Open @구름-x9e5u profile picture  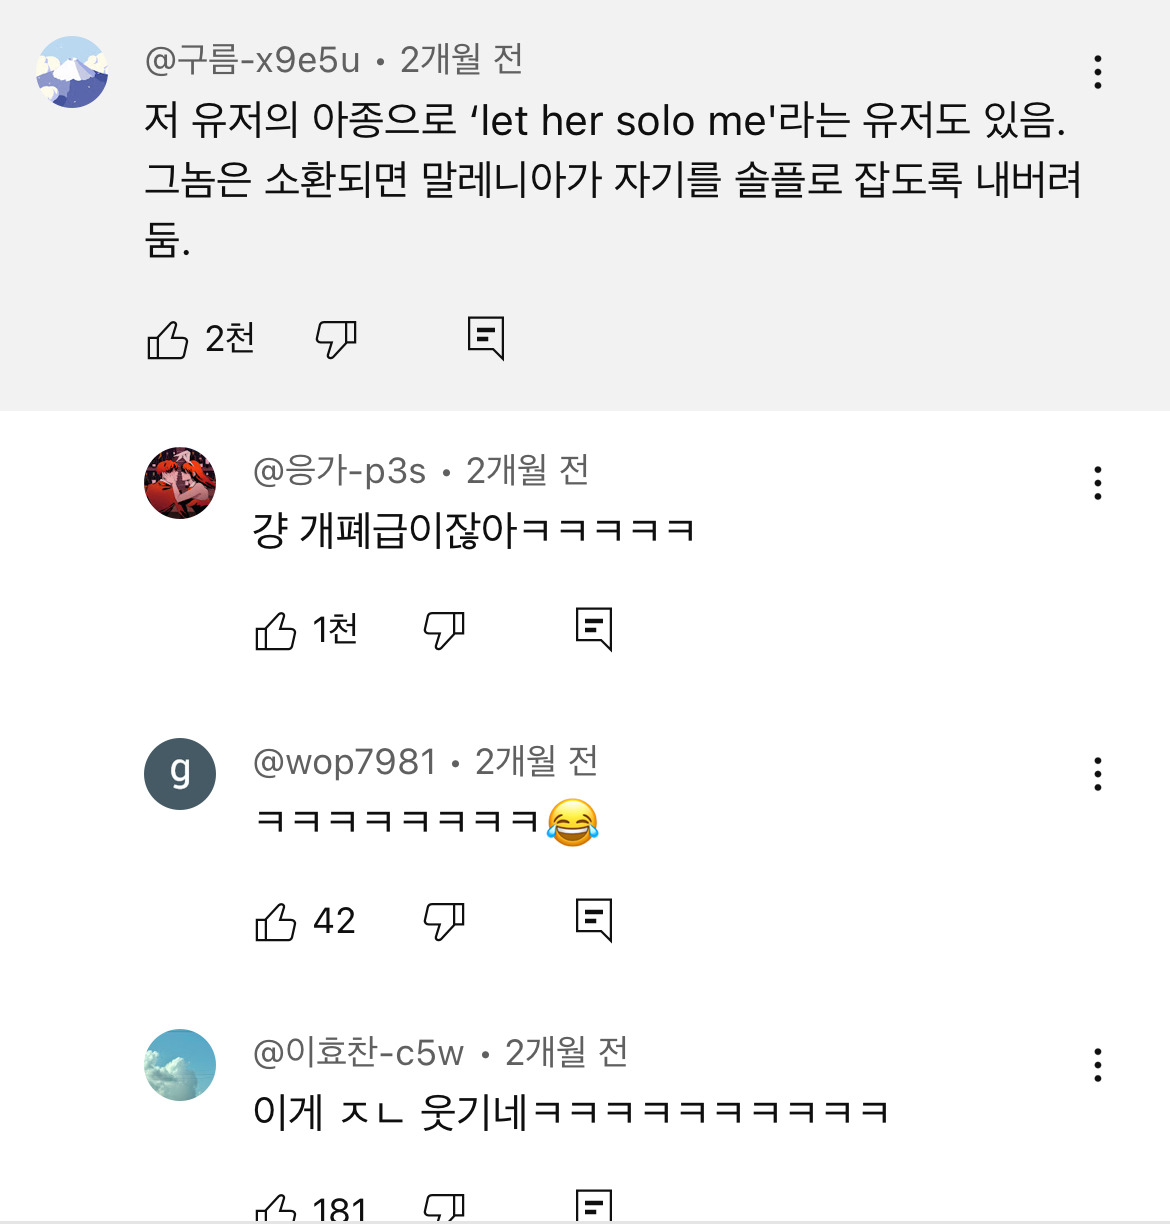click(x=72, y=72)
